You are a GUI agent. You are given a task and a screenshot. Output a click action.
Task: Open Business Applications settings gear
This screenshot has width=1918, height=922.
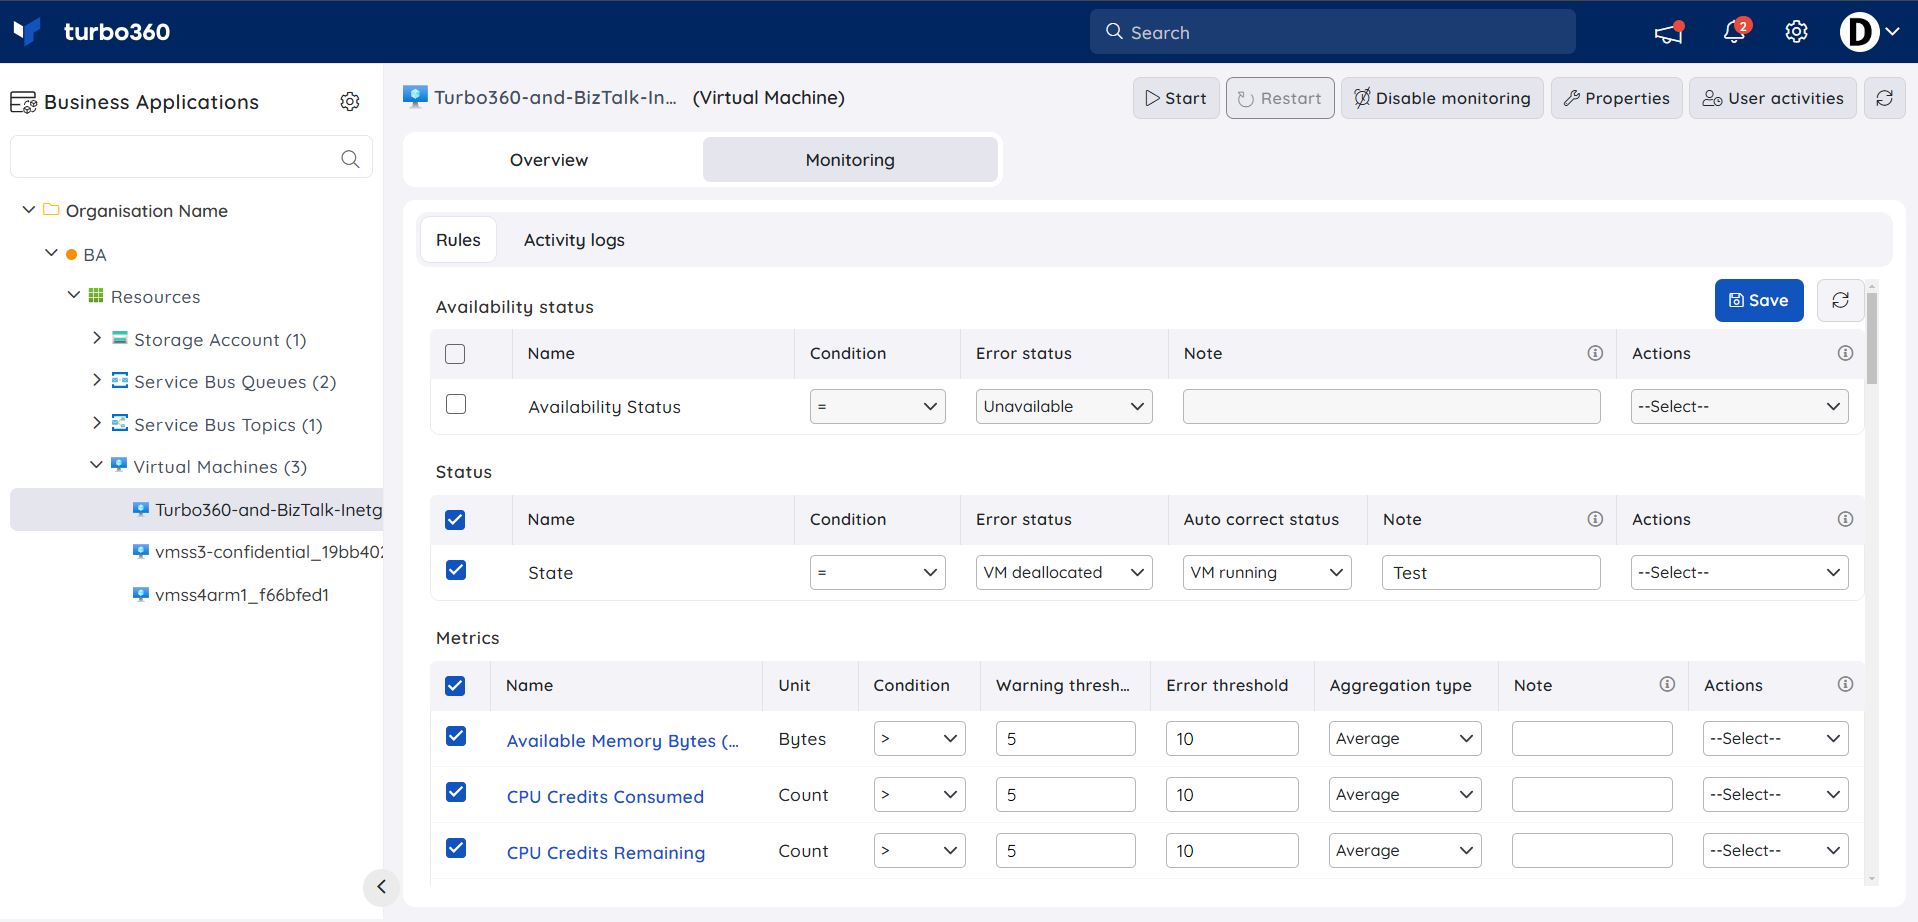point(350,102)
